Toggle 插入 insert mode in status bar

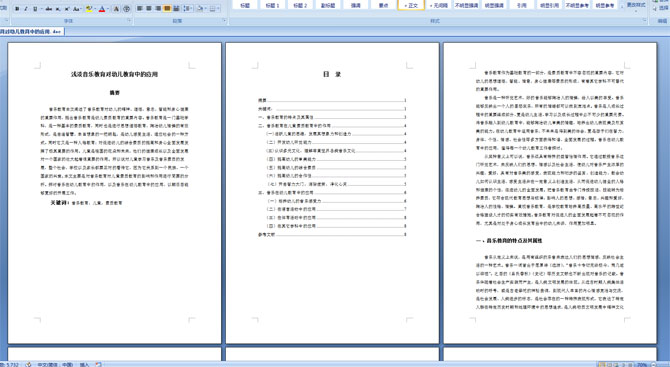pos(85,364)
